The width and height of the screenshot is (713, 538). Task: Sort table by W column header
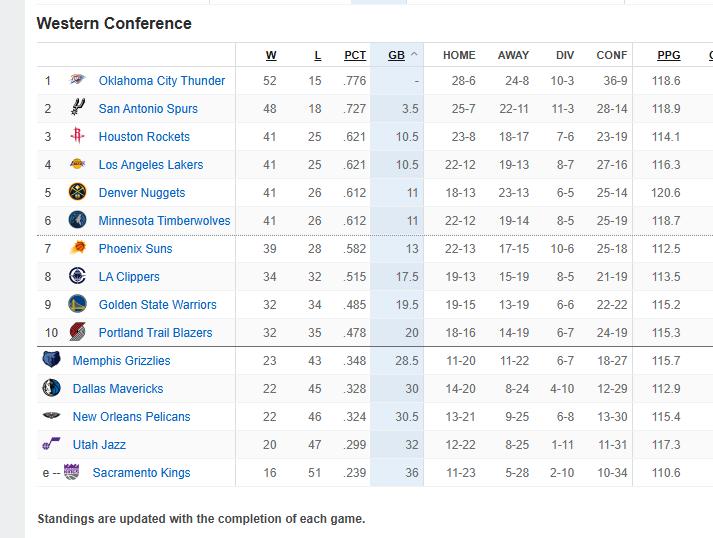(271, 56)
